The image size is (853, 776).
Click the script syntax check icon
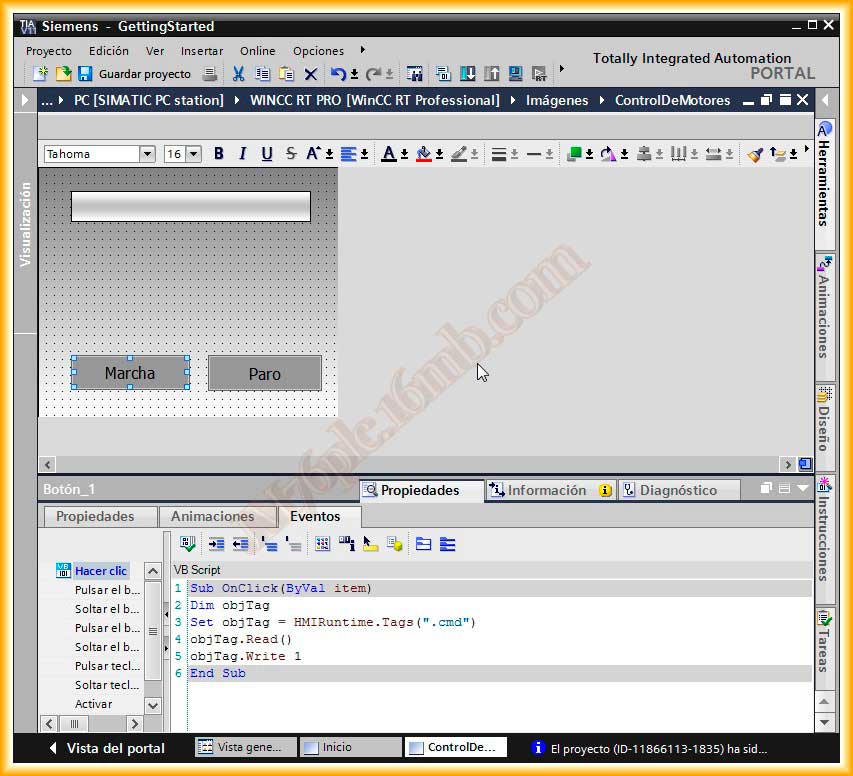[x=187, y=544]
